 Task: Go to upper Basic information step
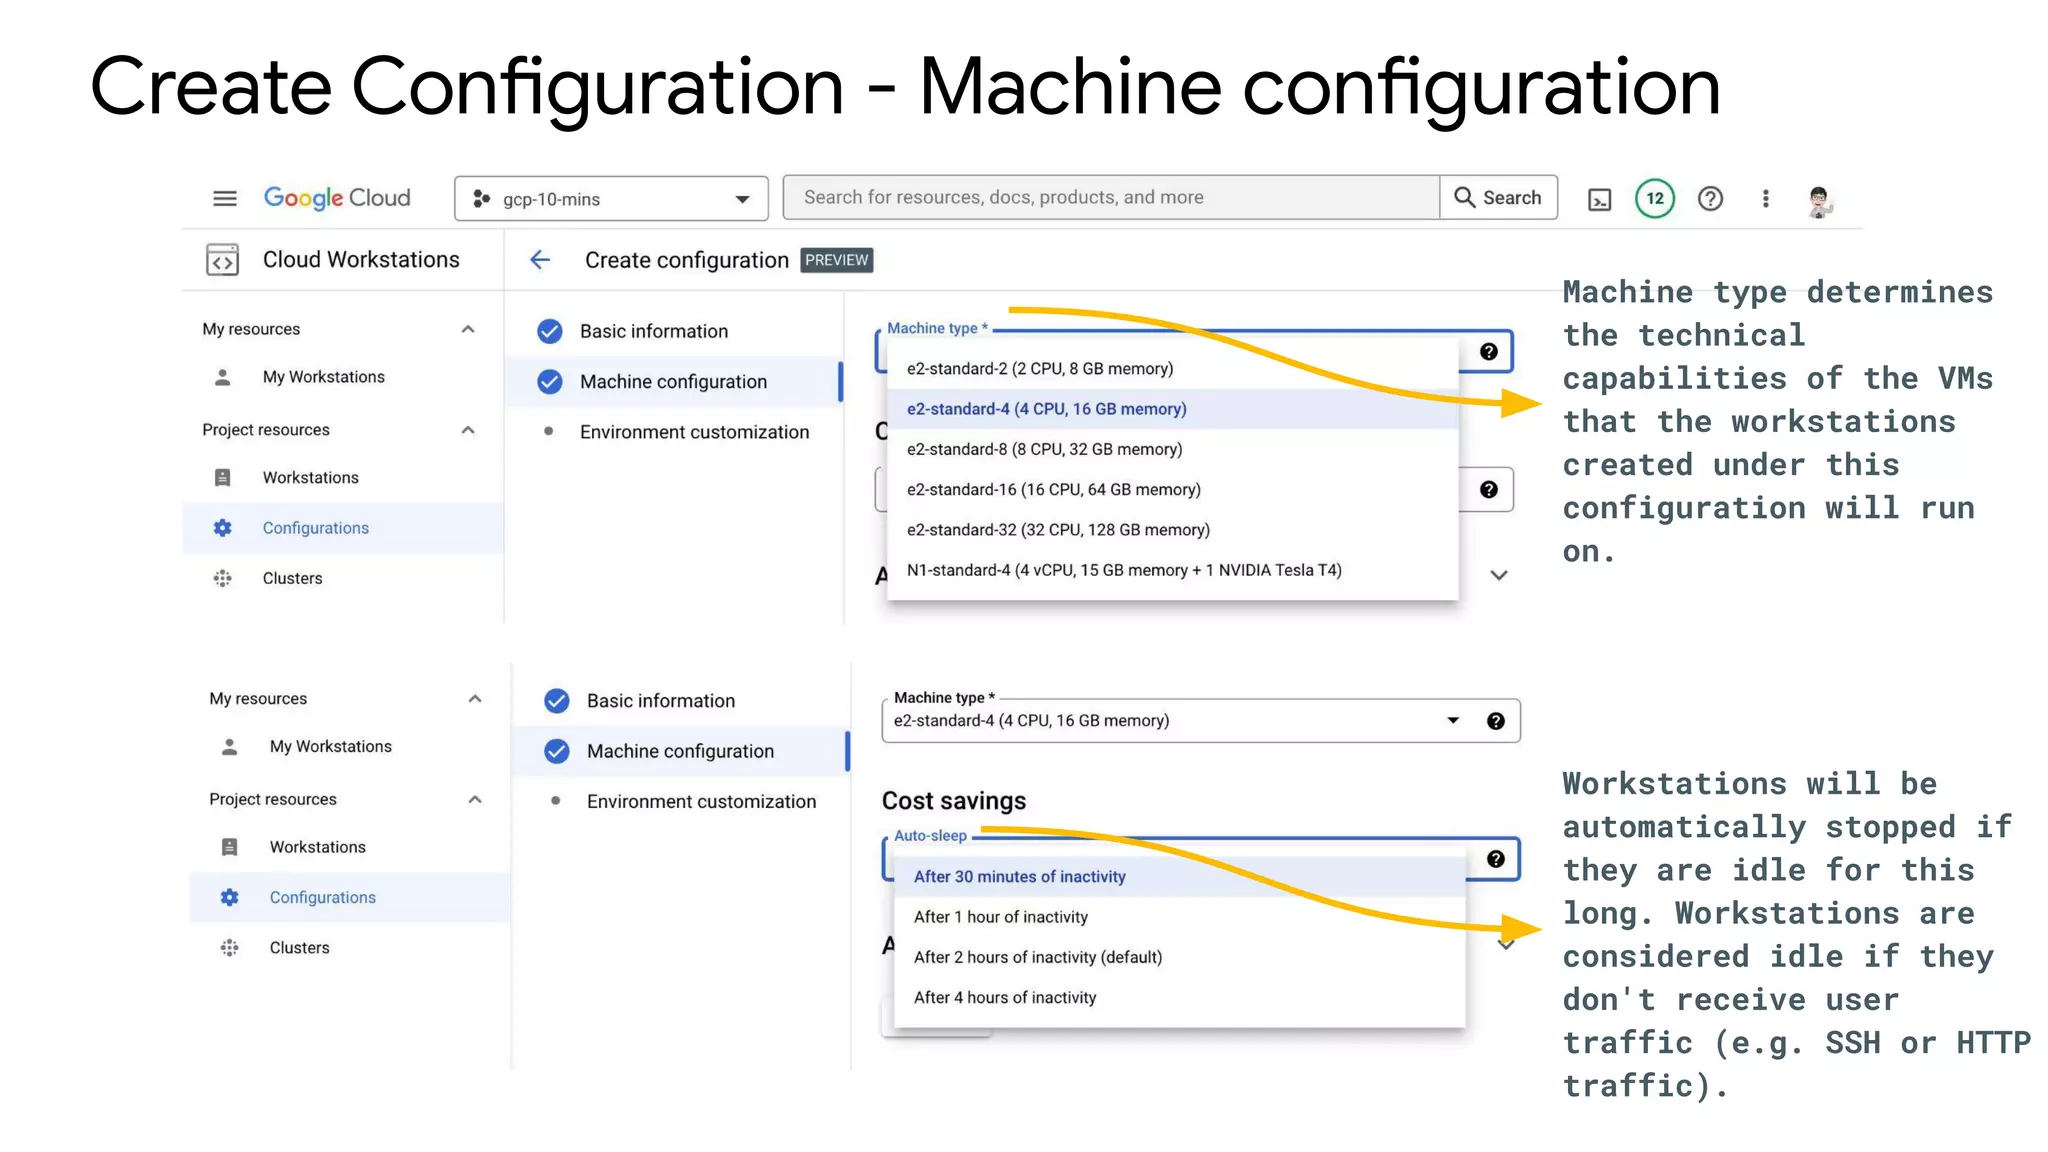tap(654, 331)
